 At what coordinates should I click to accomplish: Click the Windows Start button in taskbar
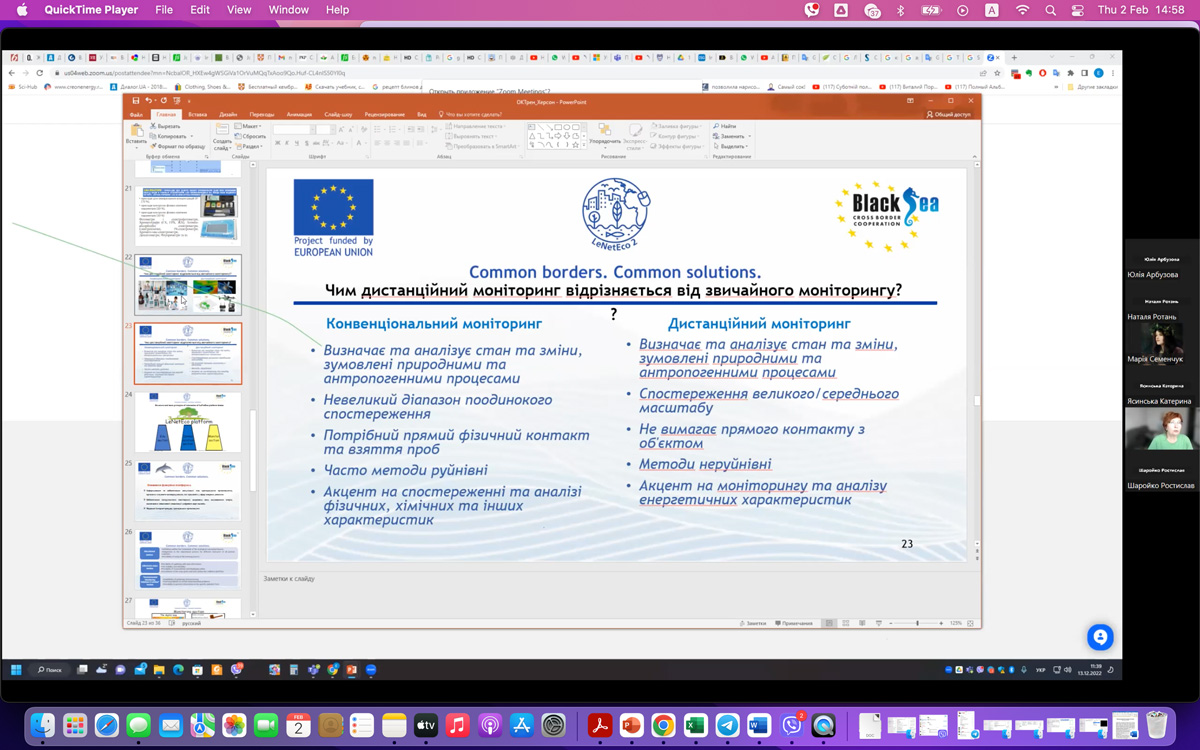point(16,670)
